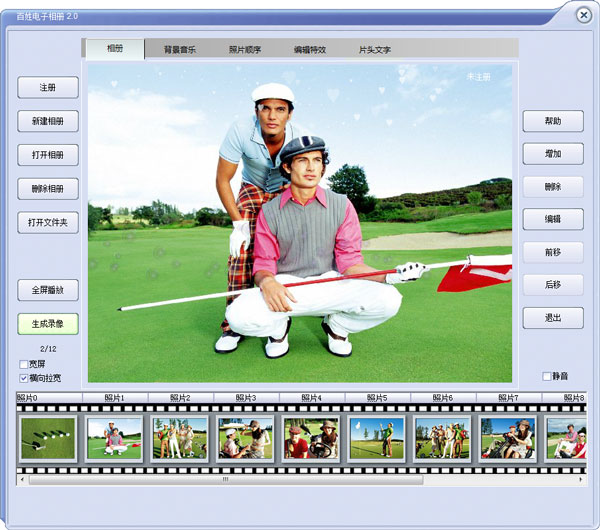
Task: Toggle the 静音 mute checkbox
Action: click(546, 376)
